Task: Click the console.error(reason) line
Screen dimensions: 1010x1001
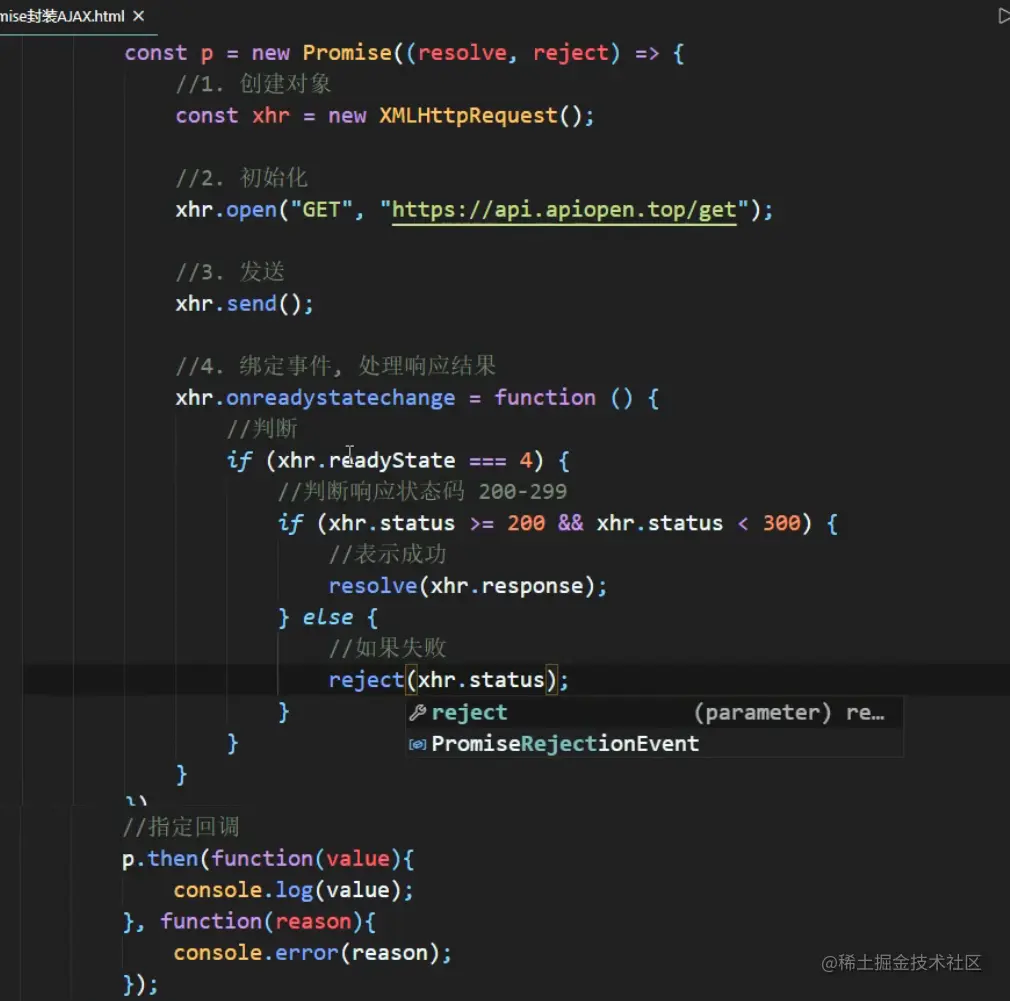Action: coord(312,953)
